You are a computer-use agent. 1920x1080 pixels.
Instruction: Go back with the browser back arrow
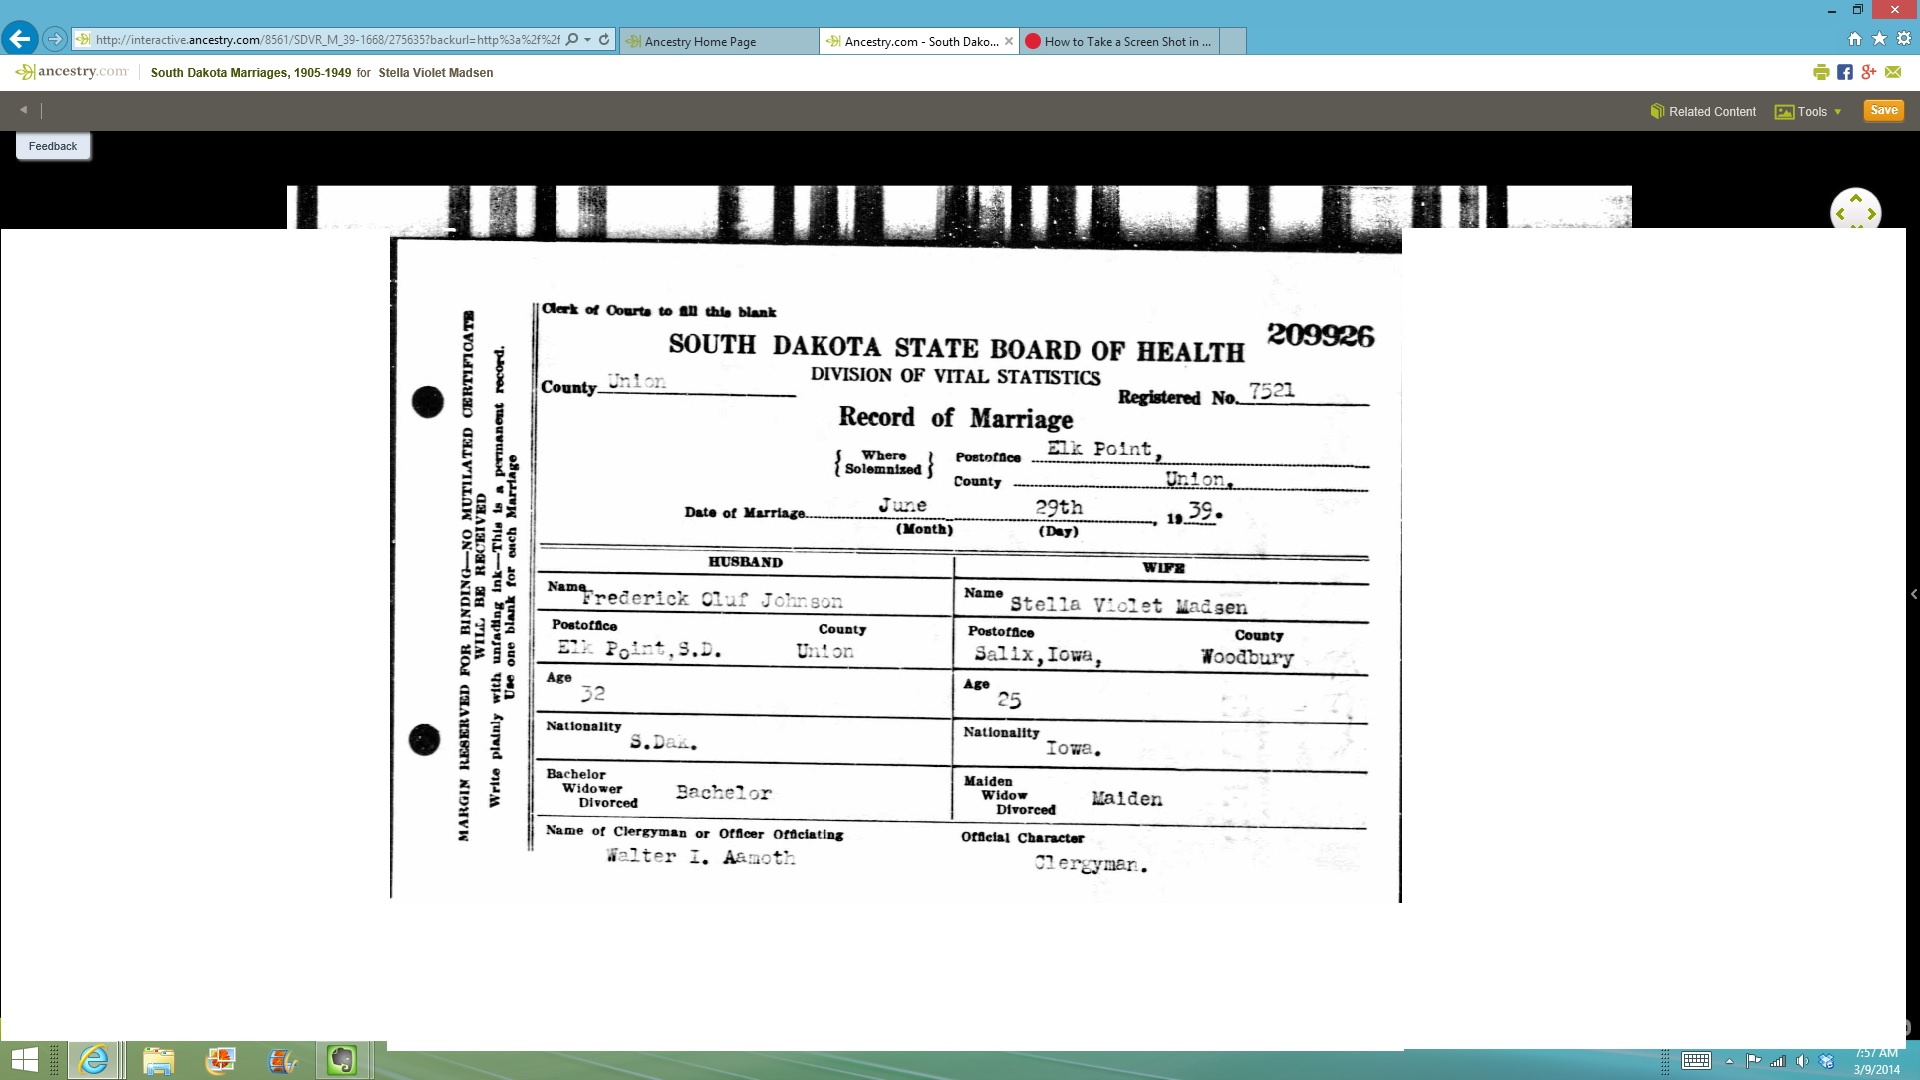click(20, 39)
